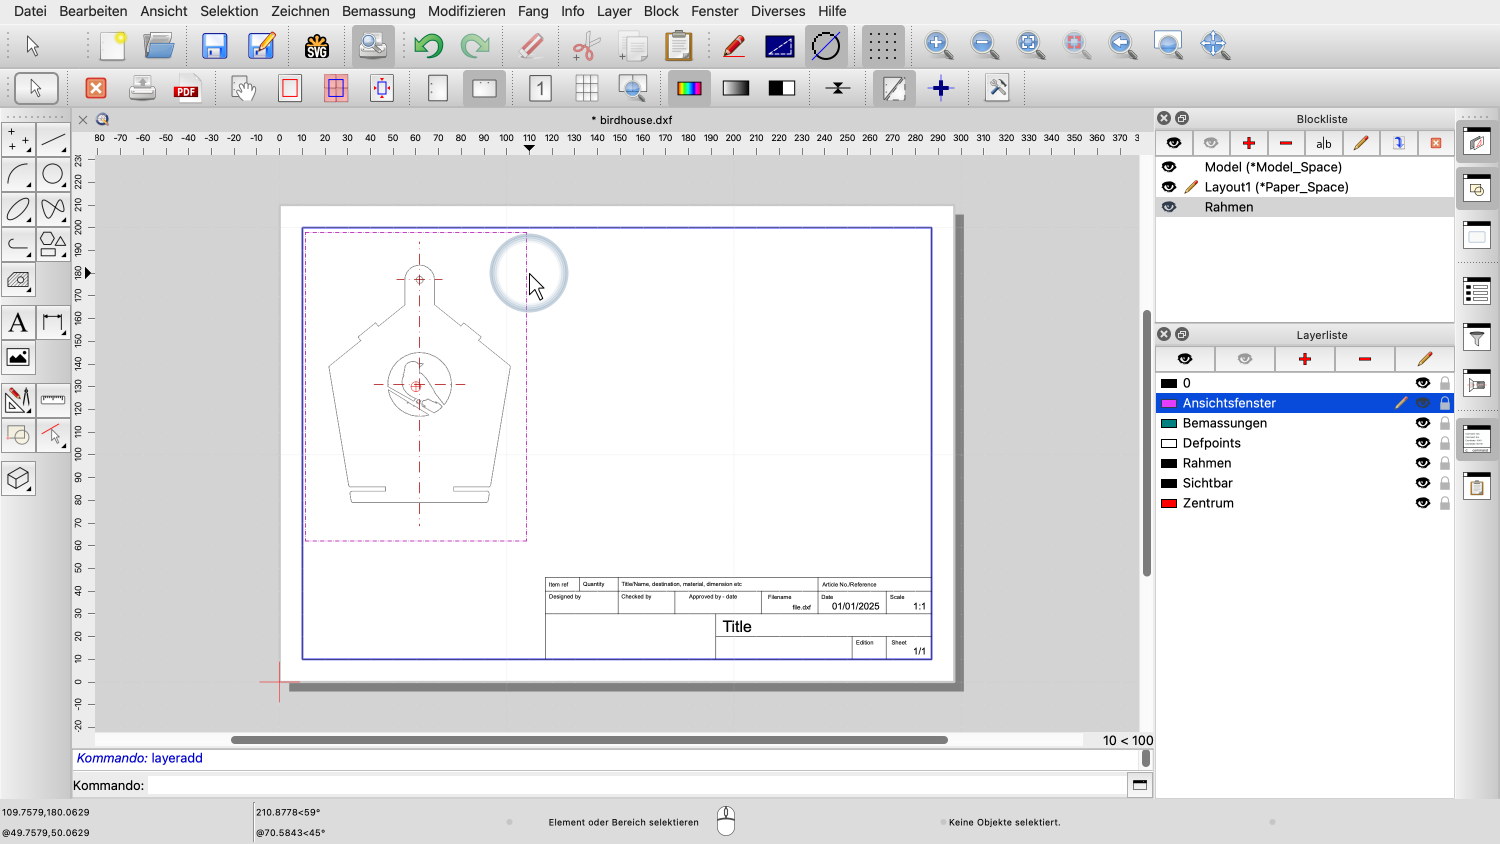Select the Rahmen block in the Blockliste
This screenshot has width=1500, height=844.
pos(1229,207)
